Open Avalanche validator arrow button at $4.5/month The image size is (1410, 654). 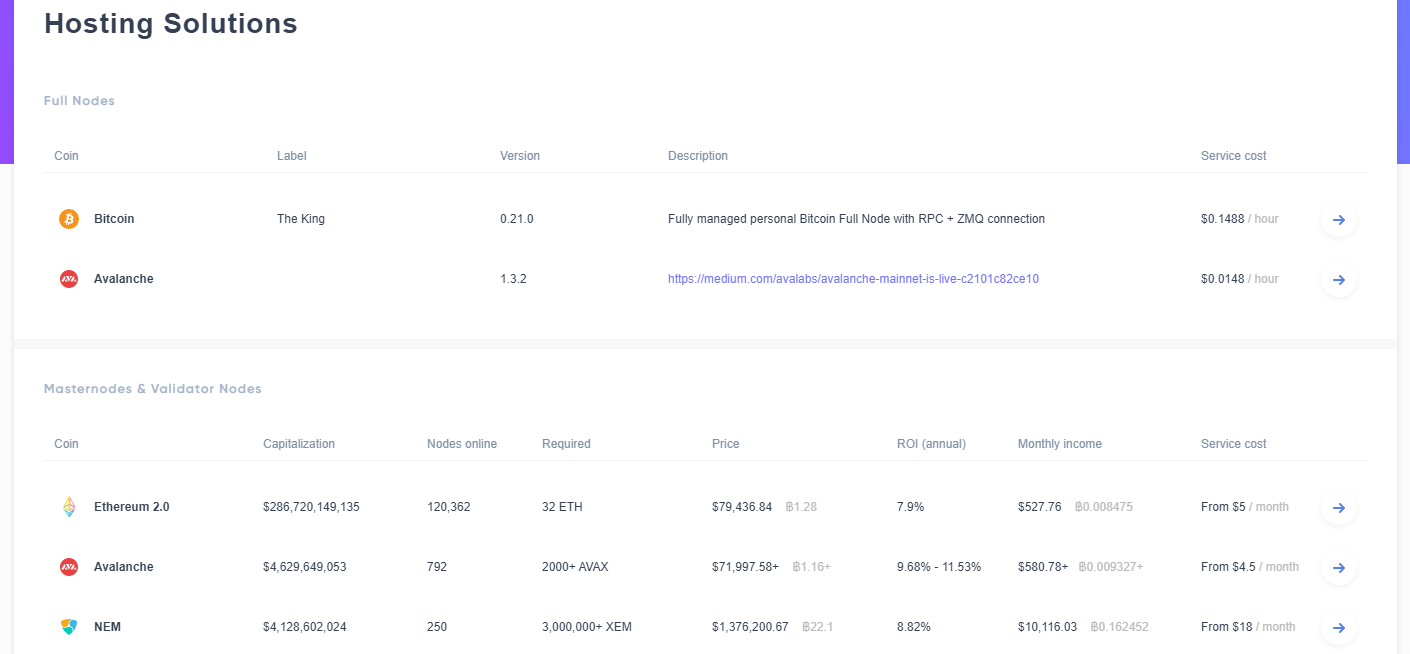click(x=1339, y=567)
